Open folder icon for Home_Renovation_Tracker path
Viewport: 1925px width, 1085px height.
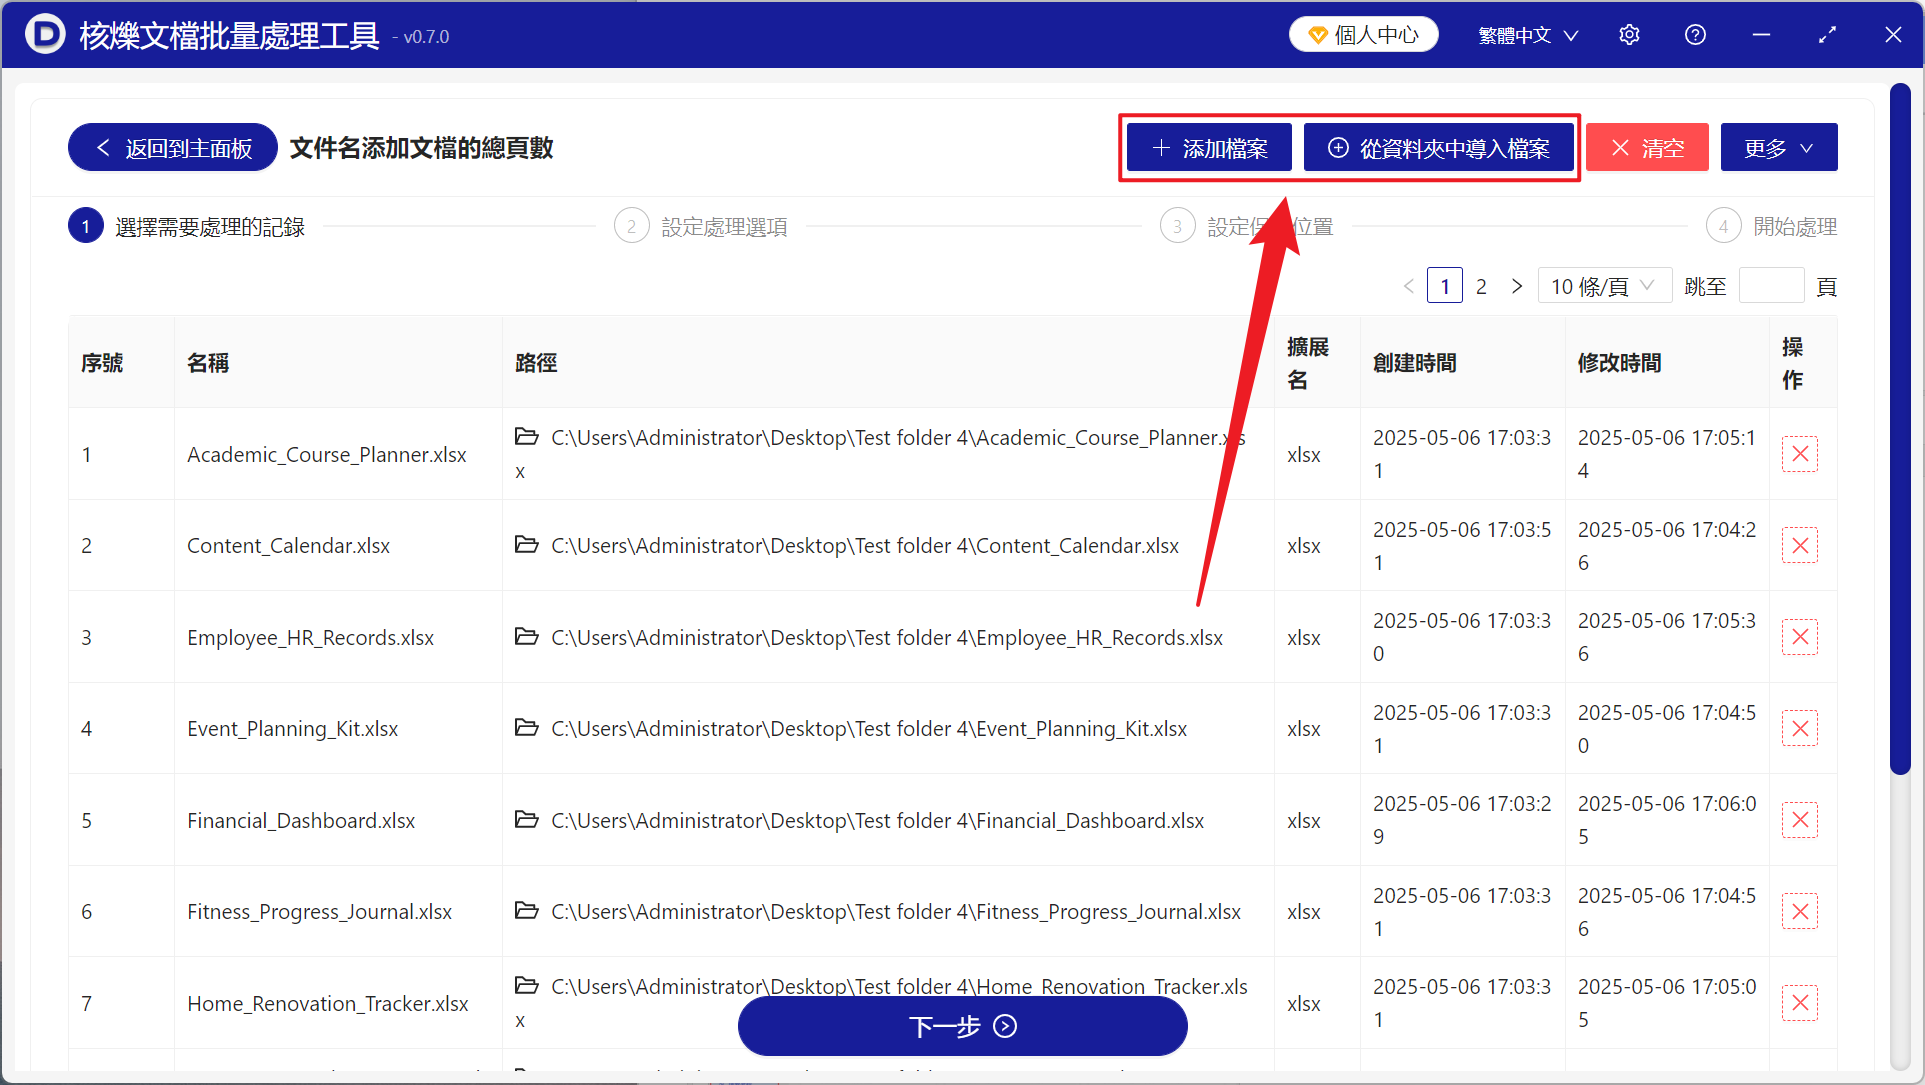(526, 985)
